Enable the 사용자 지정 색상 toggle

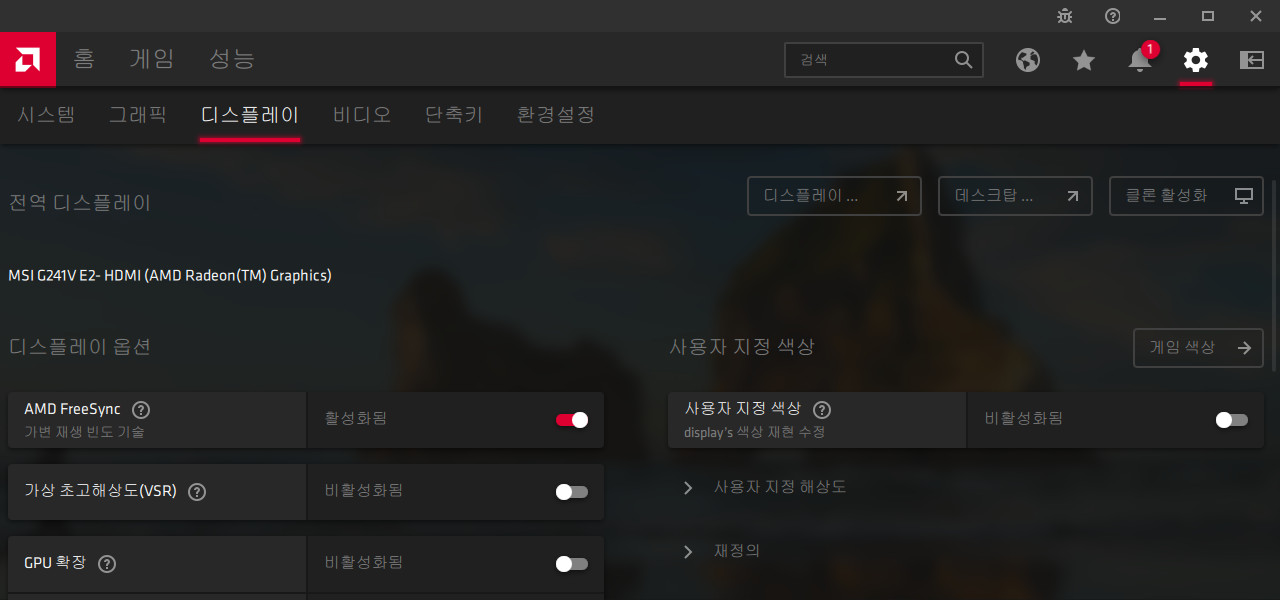click(1232, 420)
